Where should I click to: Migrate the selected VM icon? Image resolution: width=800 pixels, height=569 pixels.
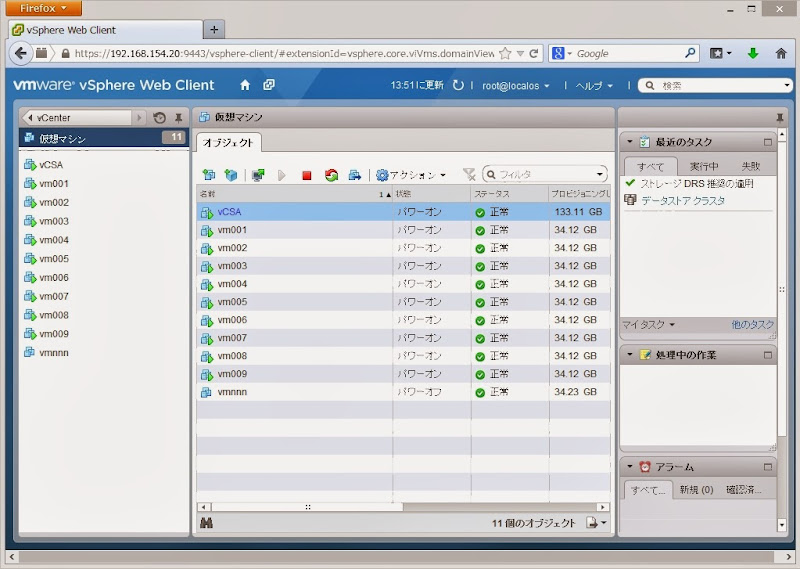(x=355, y=175)
